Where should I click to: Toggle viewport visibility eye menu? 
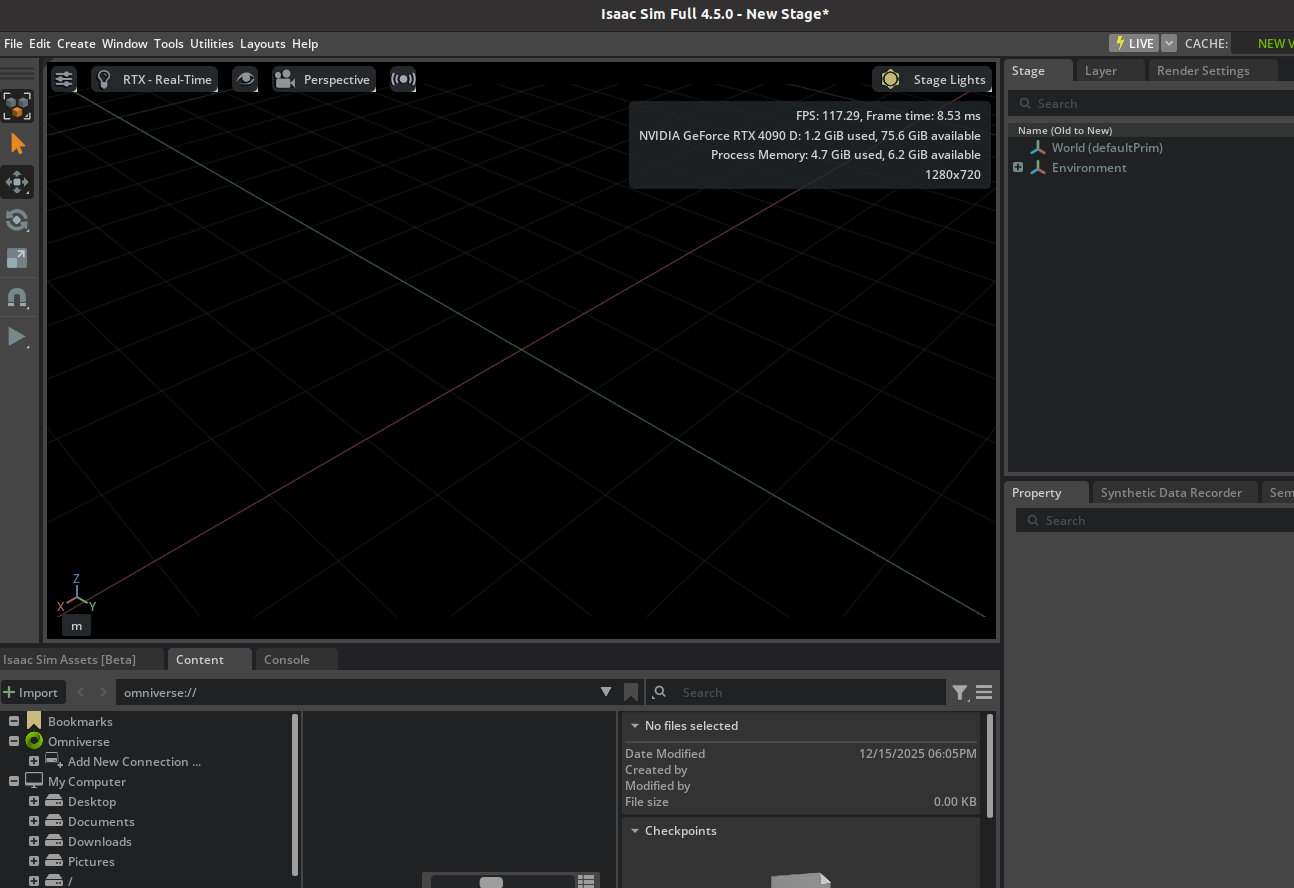pos(245,79)
